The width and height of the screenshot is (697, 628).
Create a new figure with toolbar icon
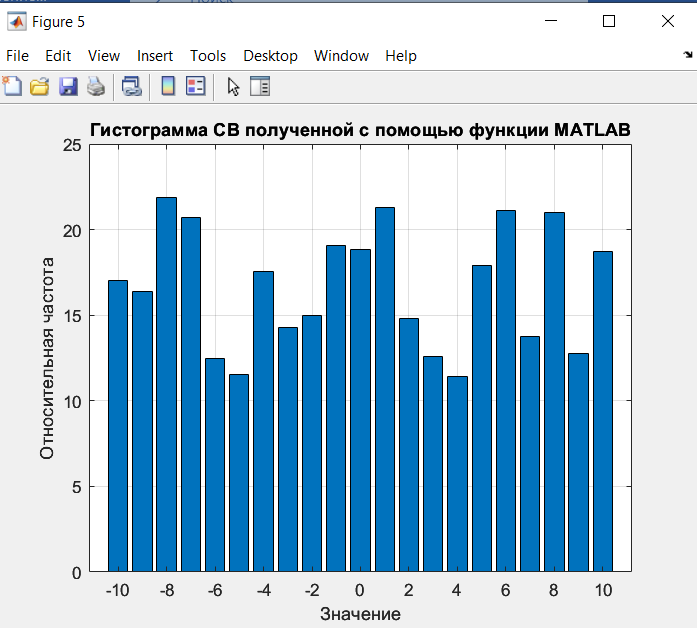(x=12, y=86)
